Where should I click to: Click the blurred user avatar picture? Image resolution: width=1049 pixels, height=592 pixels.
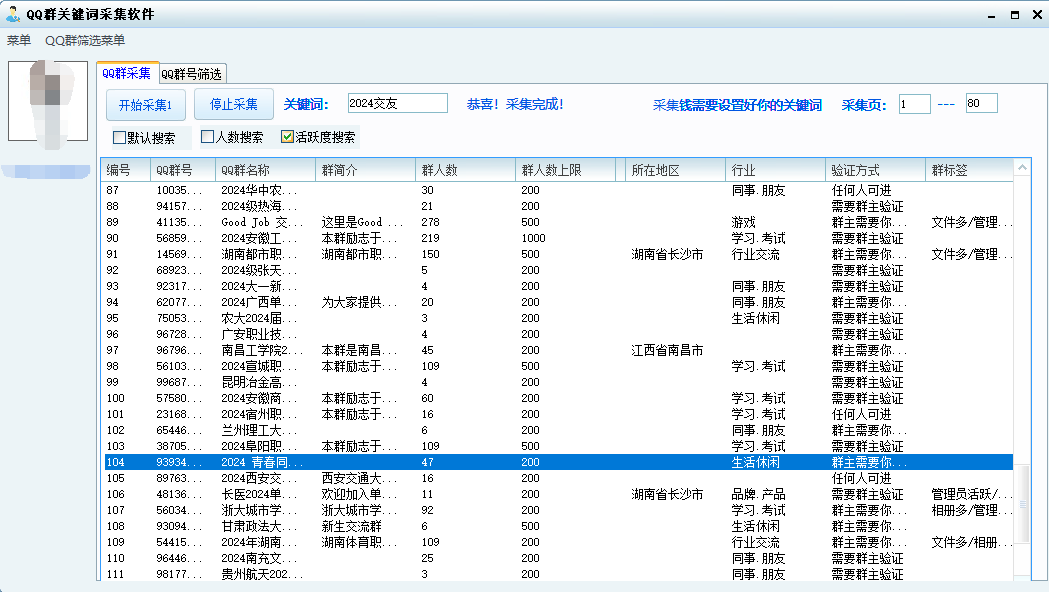point(47,101)
